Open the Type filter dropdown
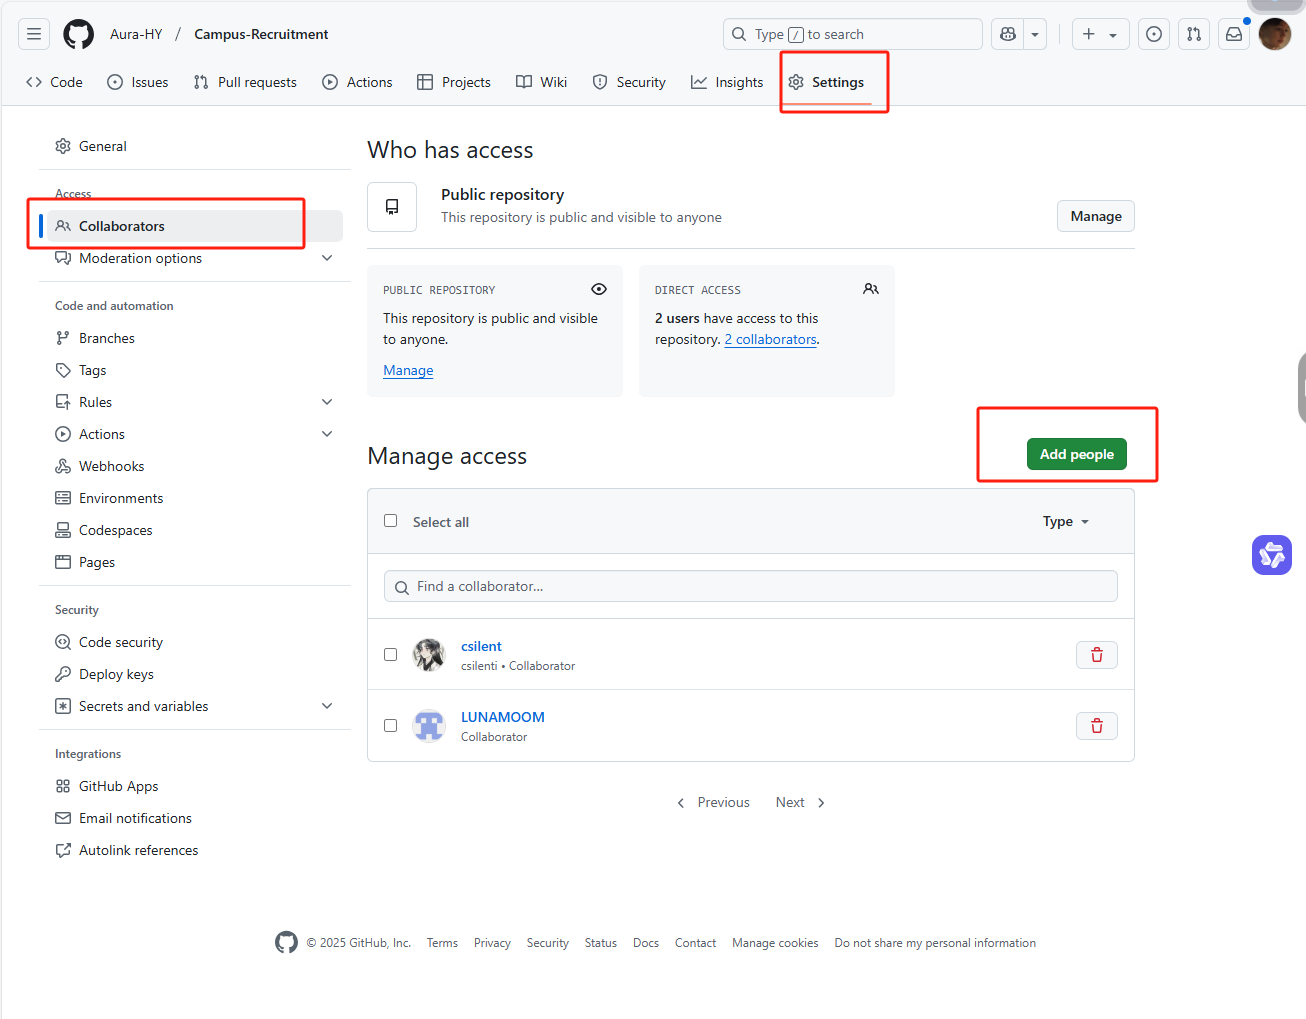The image size is (1306, 1019). tap(1066, 522)
